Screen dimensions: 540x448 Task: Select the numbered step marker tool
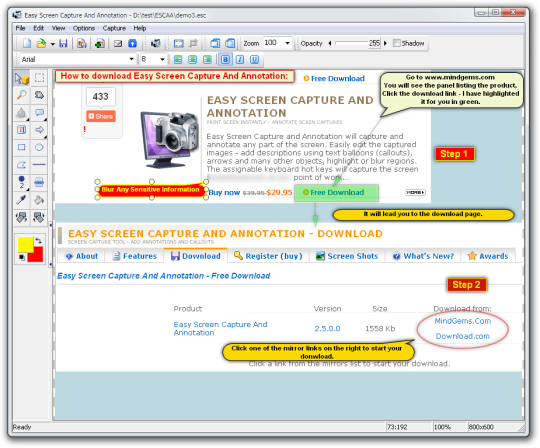point(21,182)
